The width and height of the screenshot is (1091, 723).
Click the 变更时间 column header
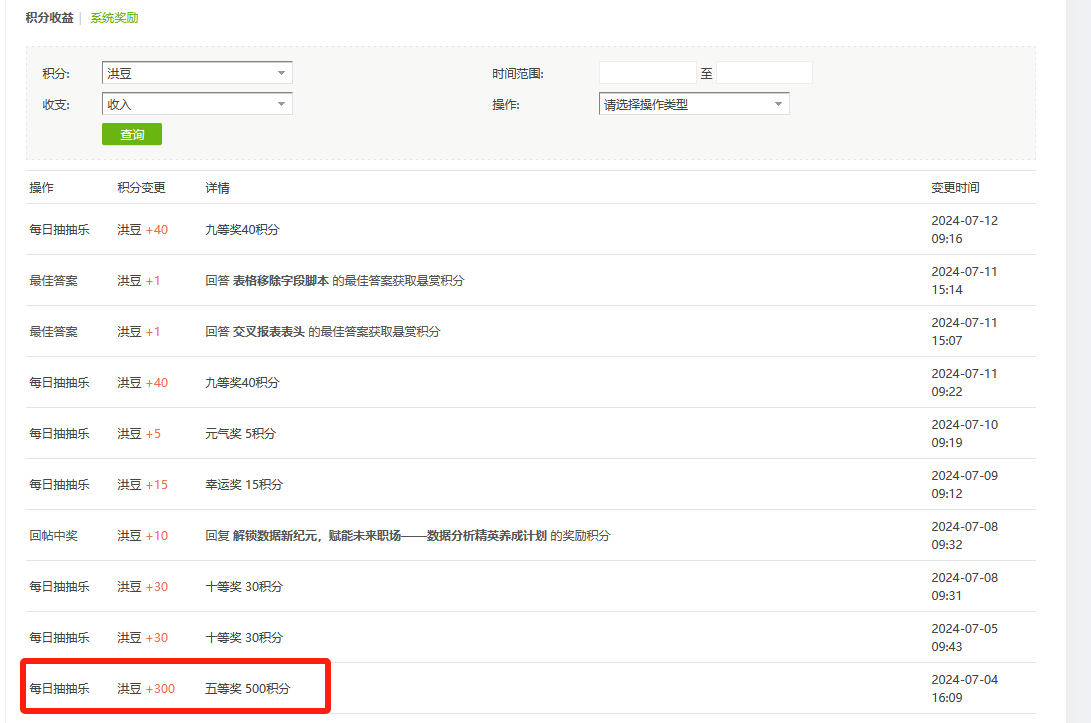[955, 188]
